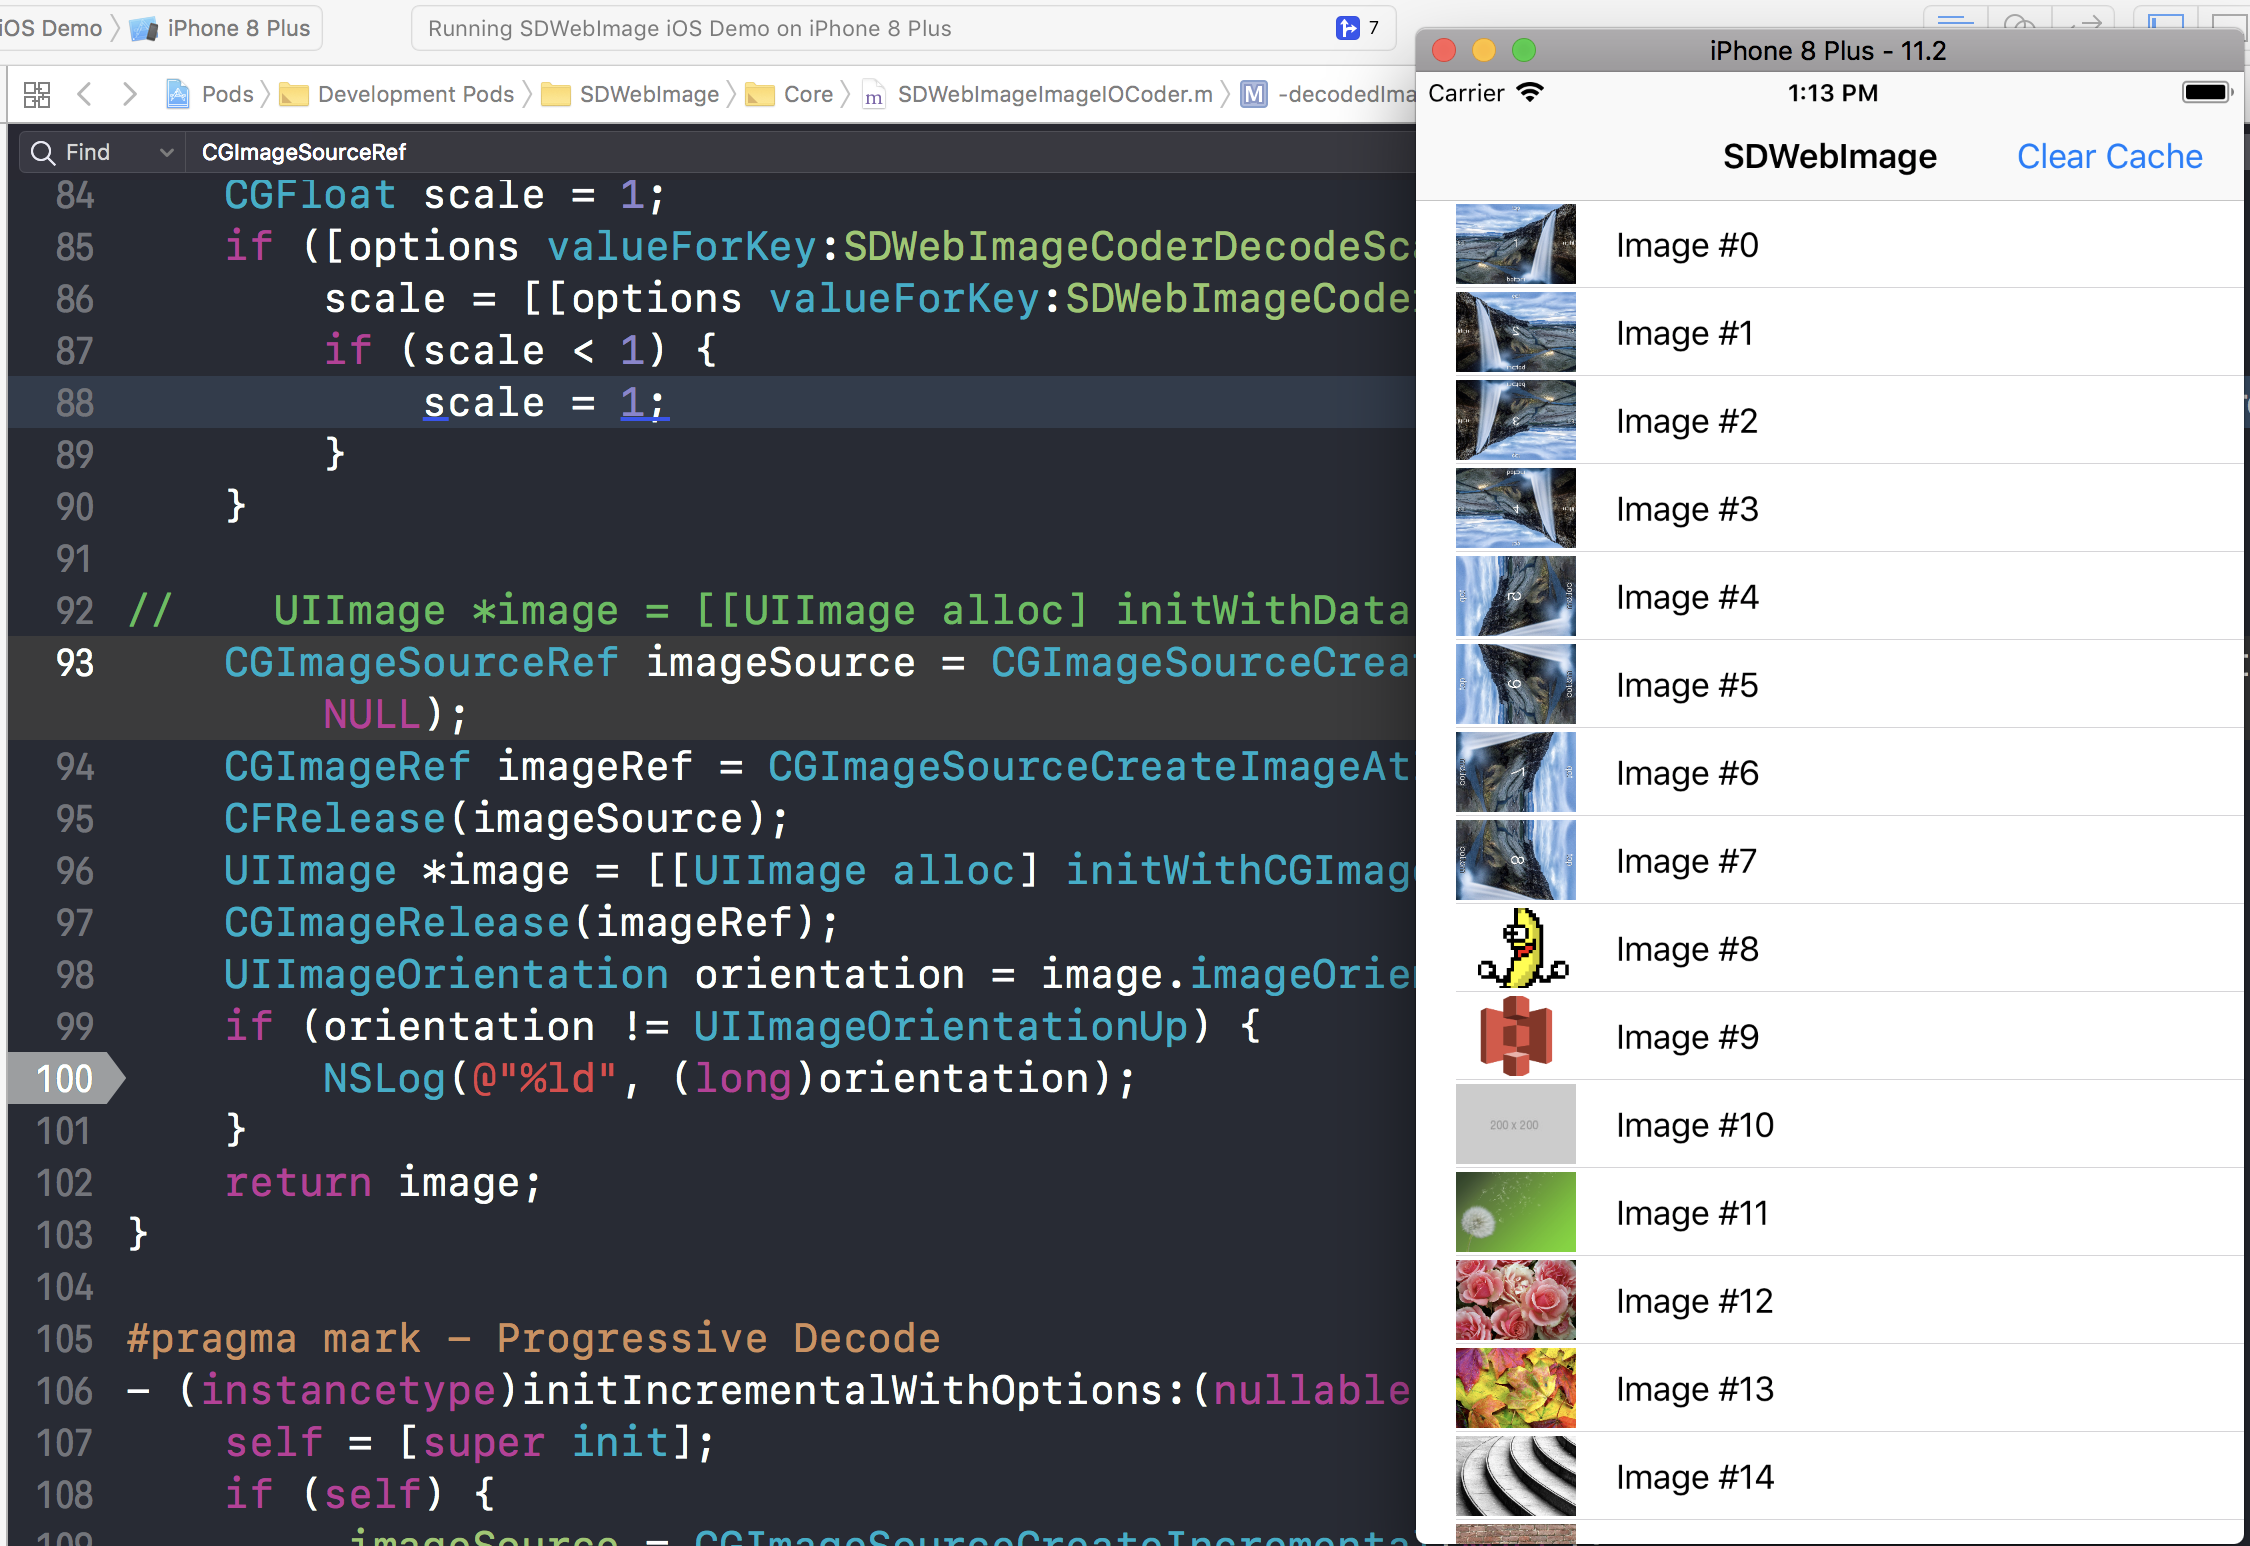Open the Find options dropdown chevron
The image size is (2250, 1546).
pyautogui.click(x=165, y=152)
